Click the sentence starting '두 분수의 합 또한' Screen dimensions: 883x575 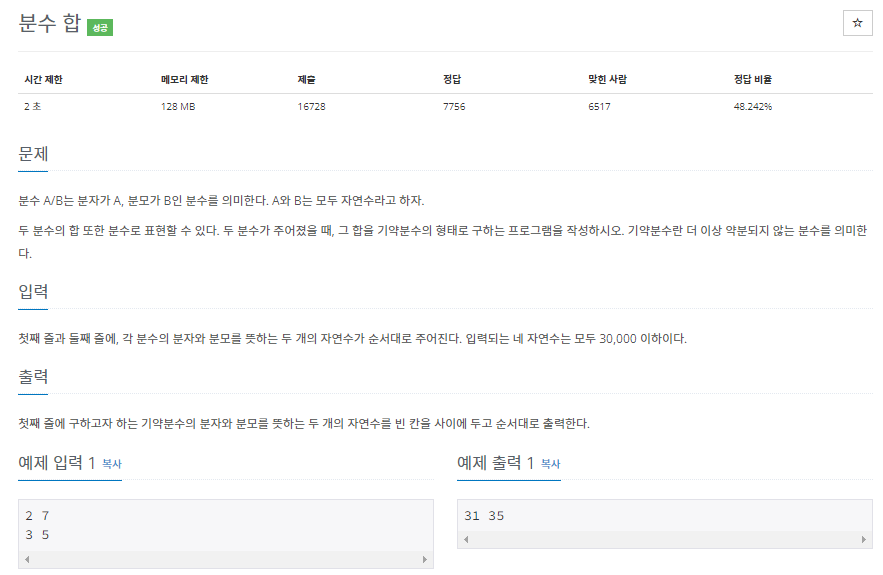[x=443, y=242]
